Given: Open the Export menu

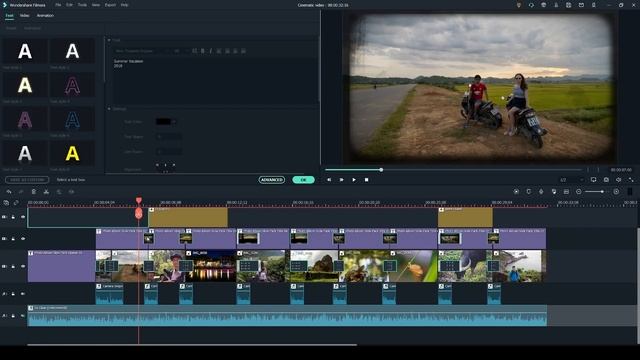Looking at the screenshot, I should [110, 5].
